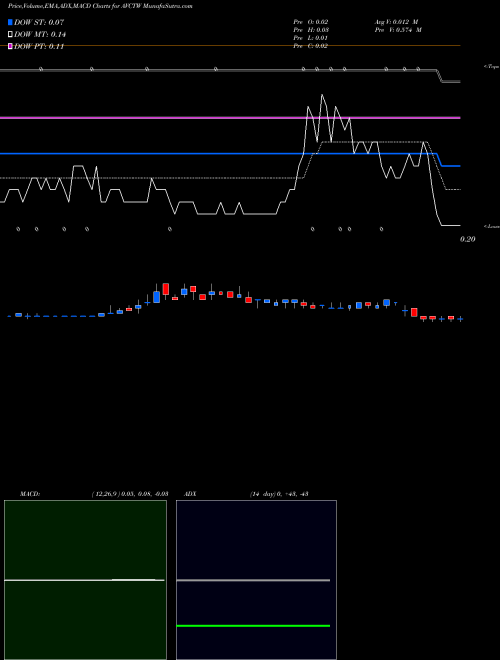Click the 'Pre L: 0.01' low value
The image size is (500, 660).
[x=311, y=38]
